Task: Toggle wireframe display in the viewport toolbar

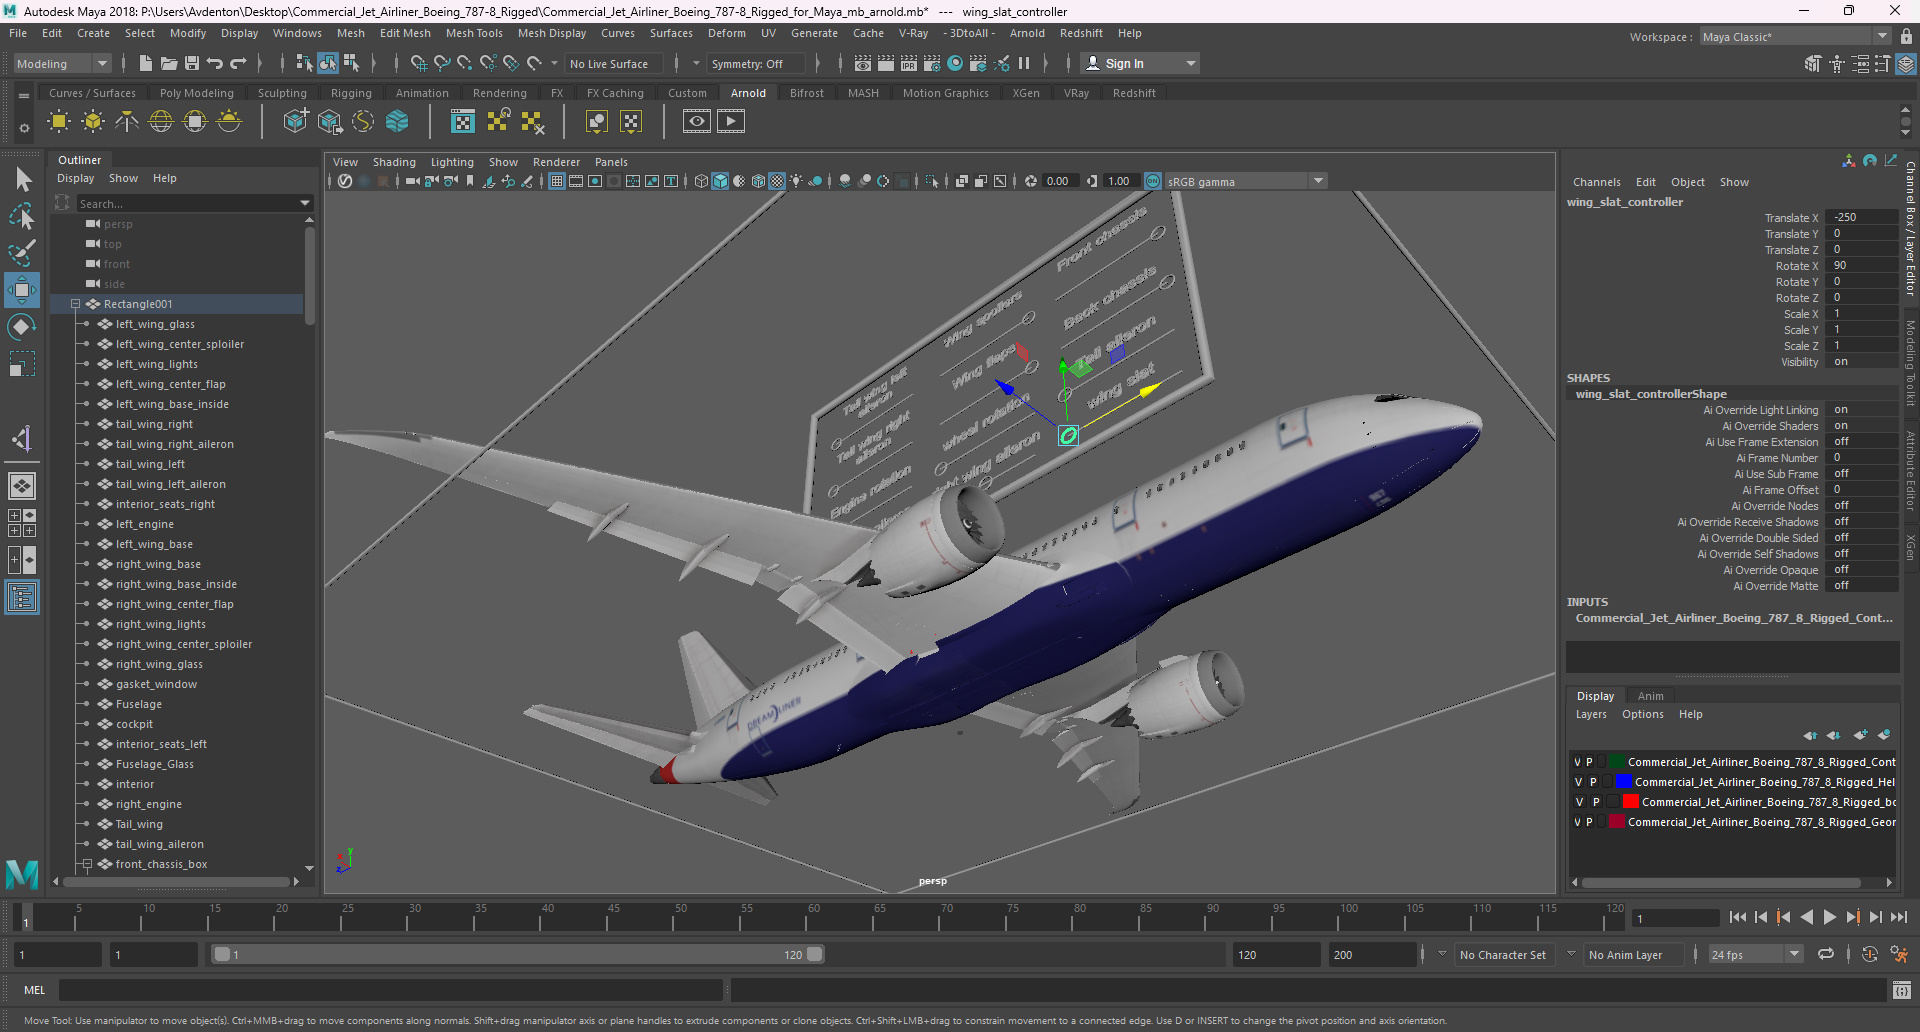Action: 701,181
